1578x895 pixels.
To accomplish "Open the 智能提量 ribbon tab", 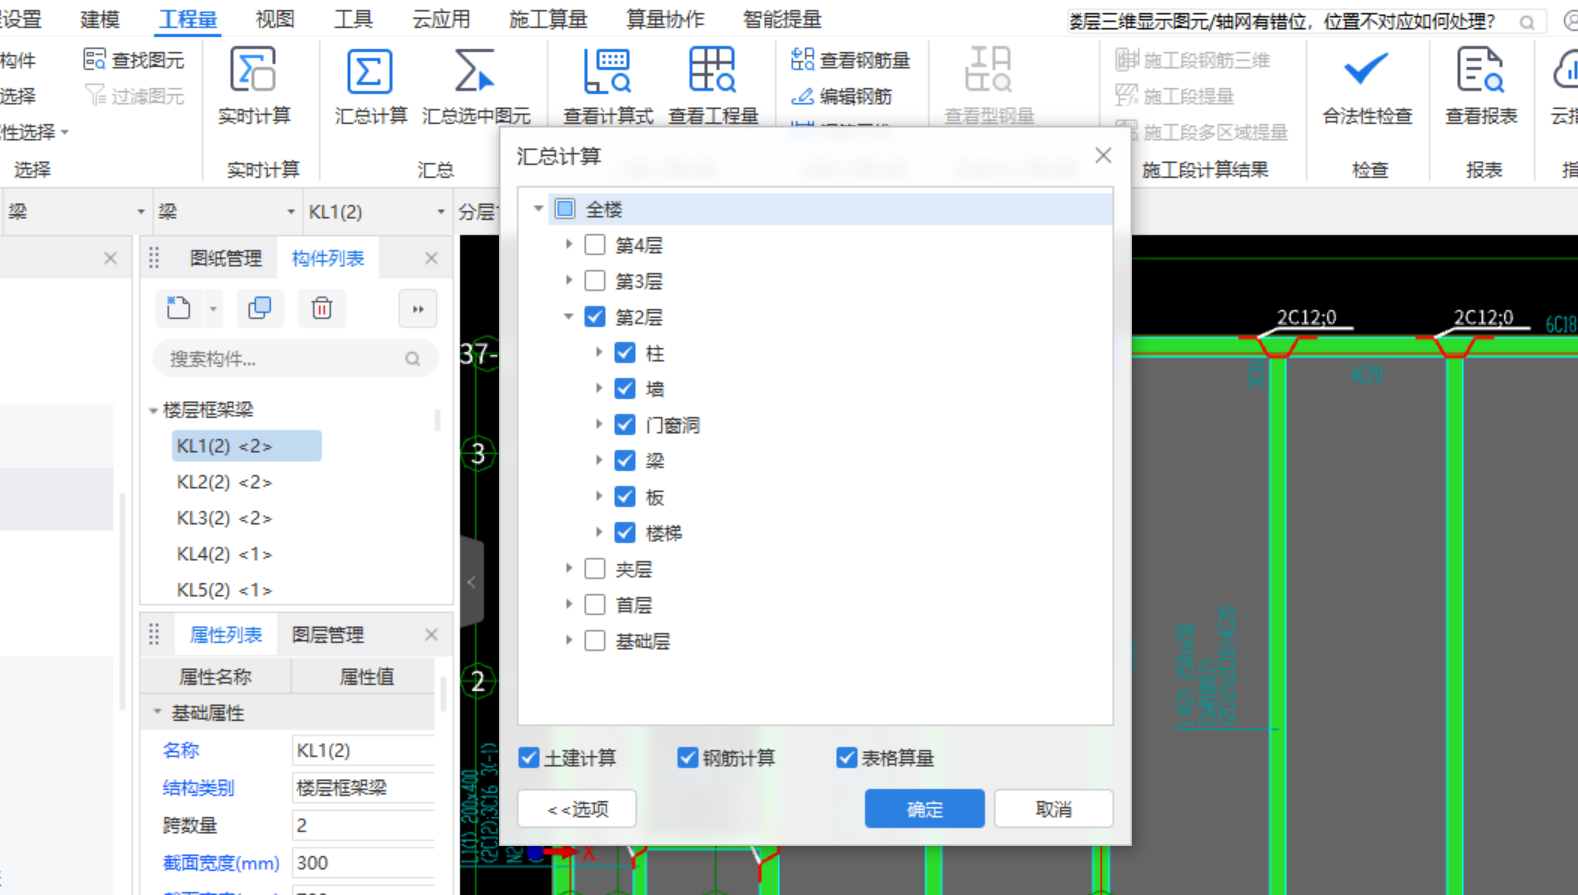I will (x=782, y=19).
